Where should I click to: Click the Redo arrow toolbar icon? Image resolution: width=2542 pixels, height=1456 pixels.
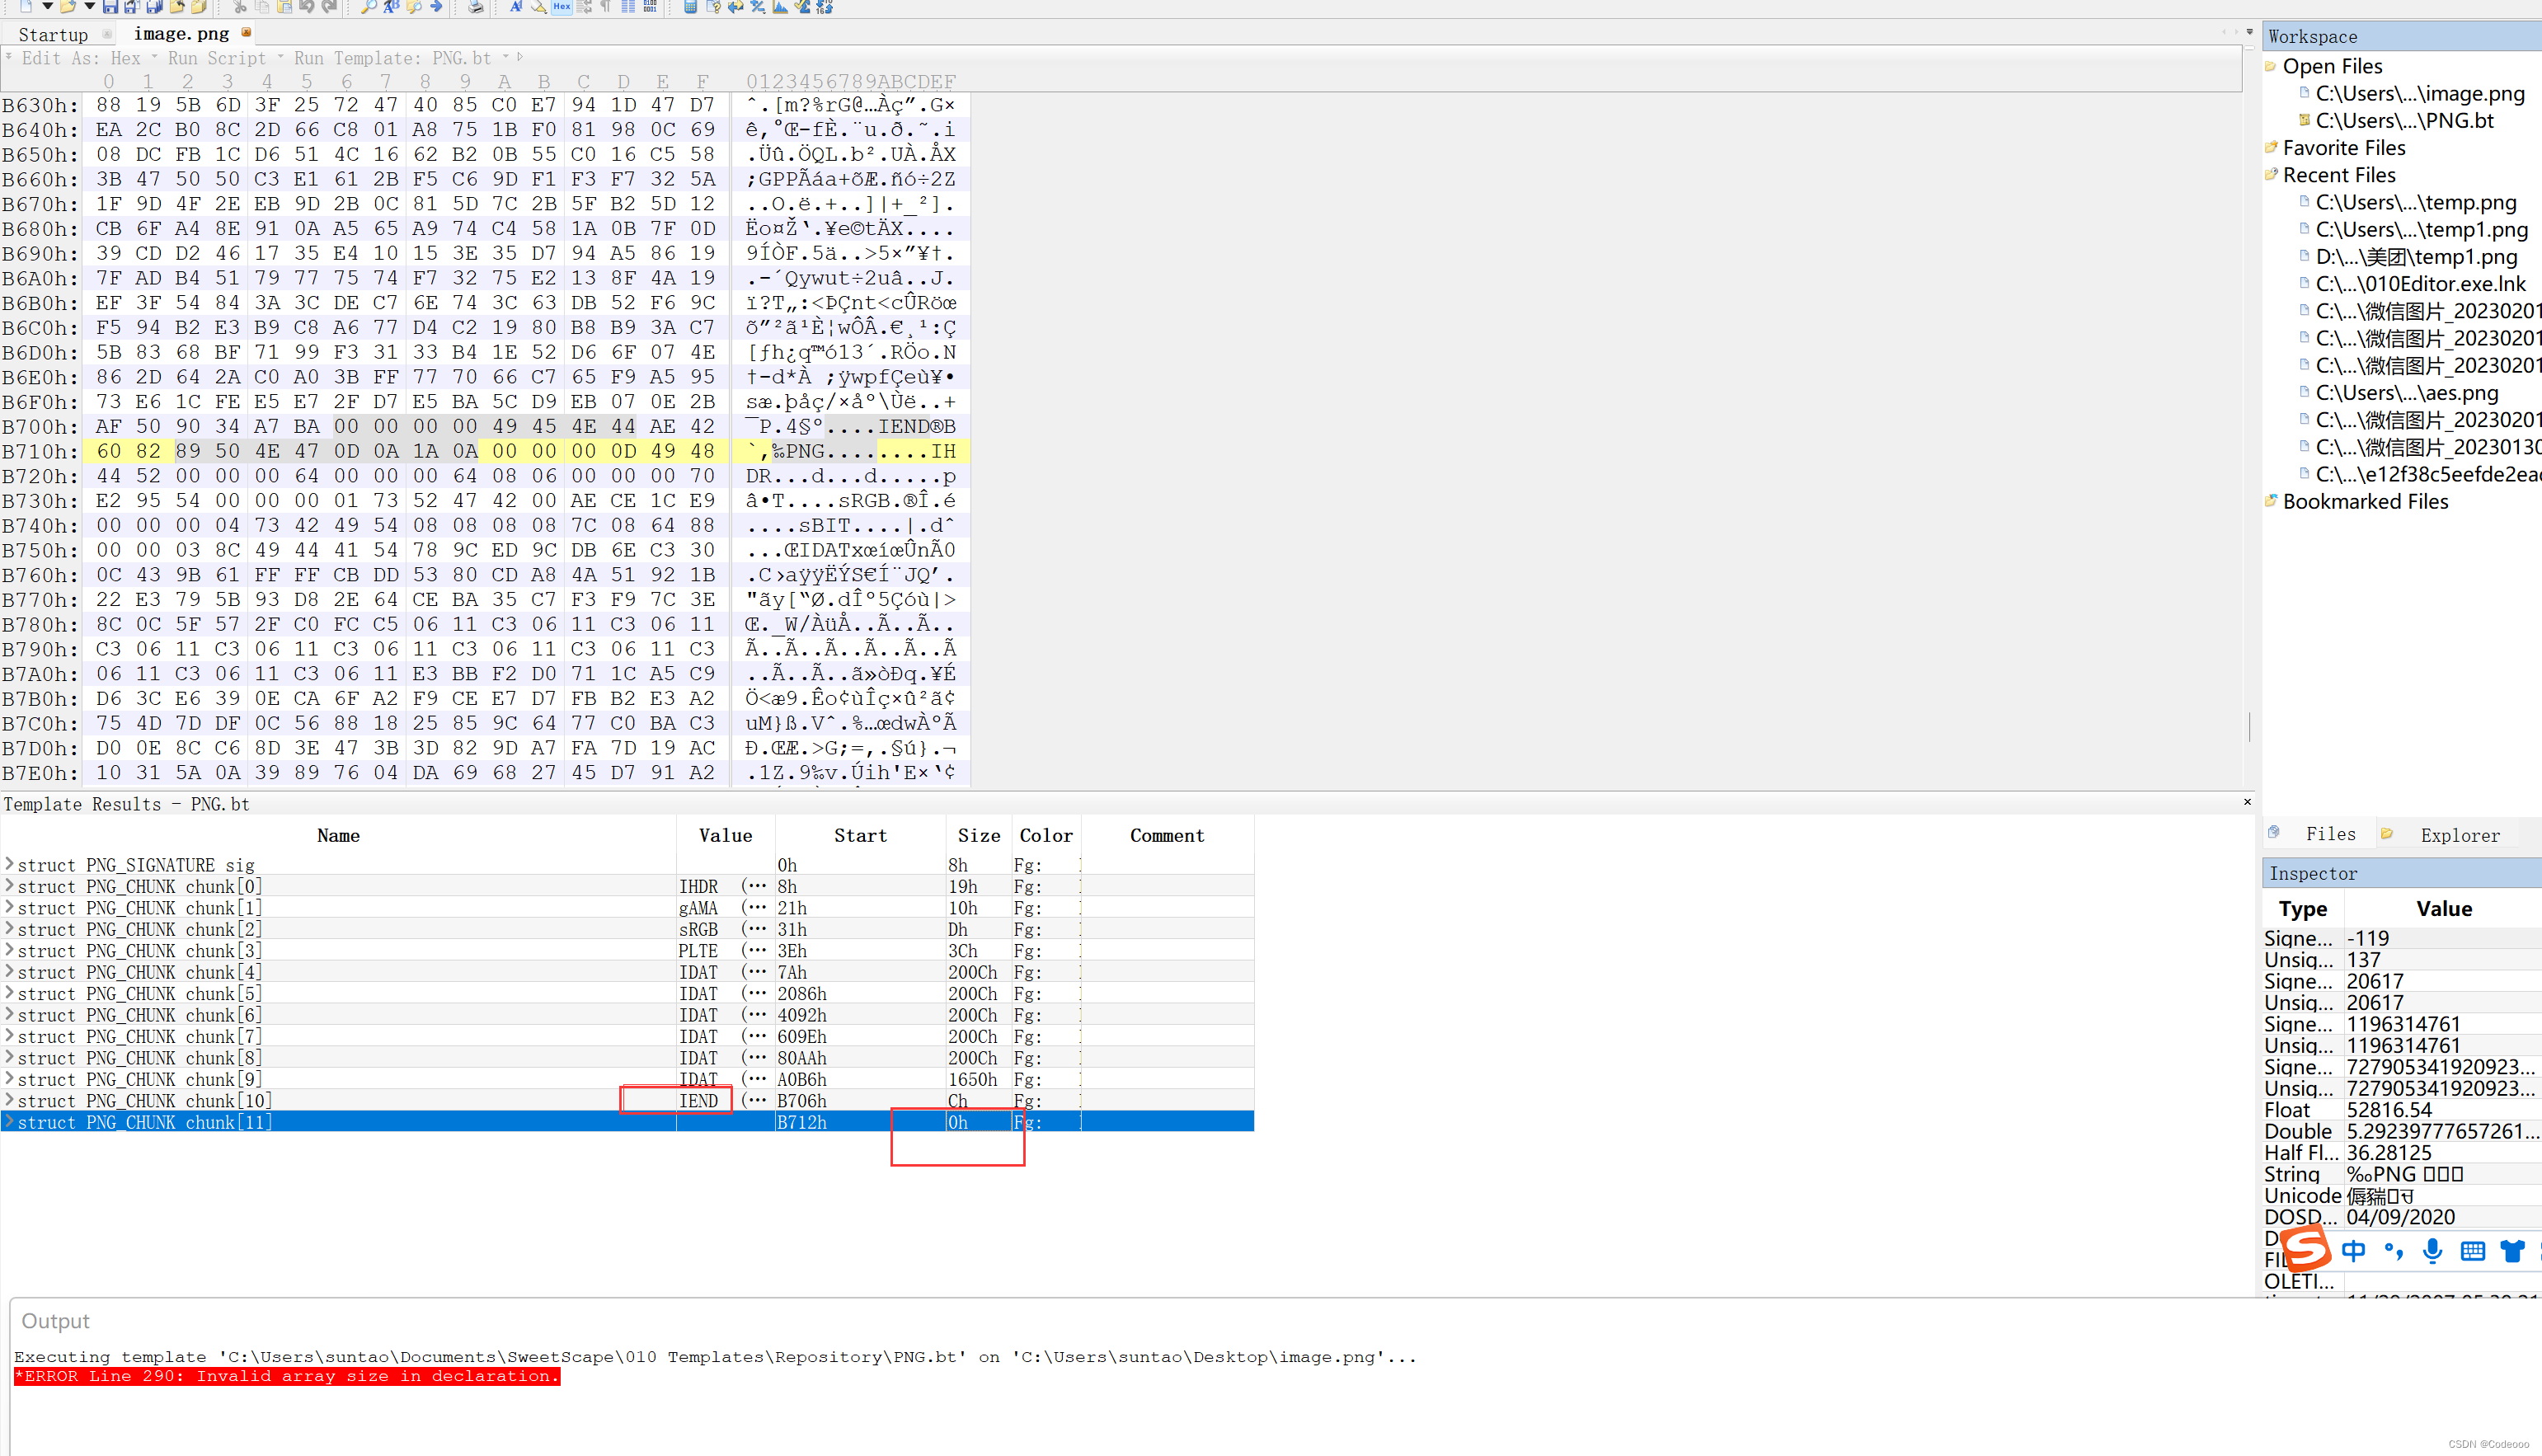point(329,6)
